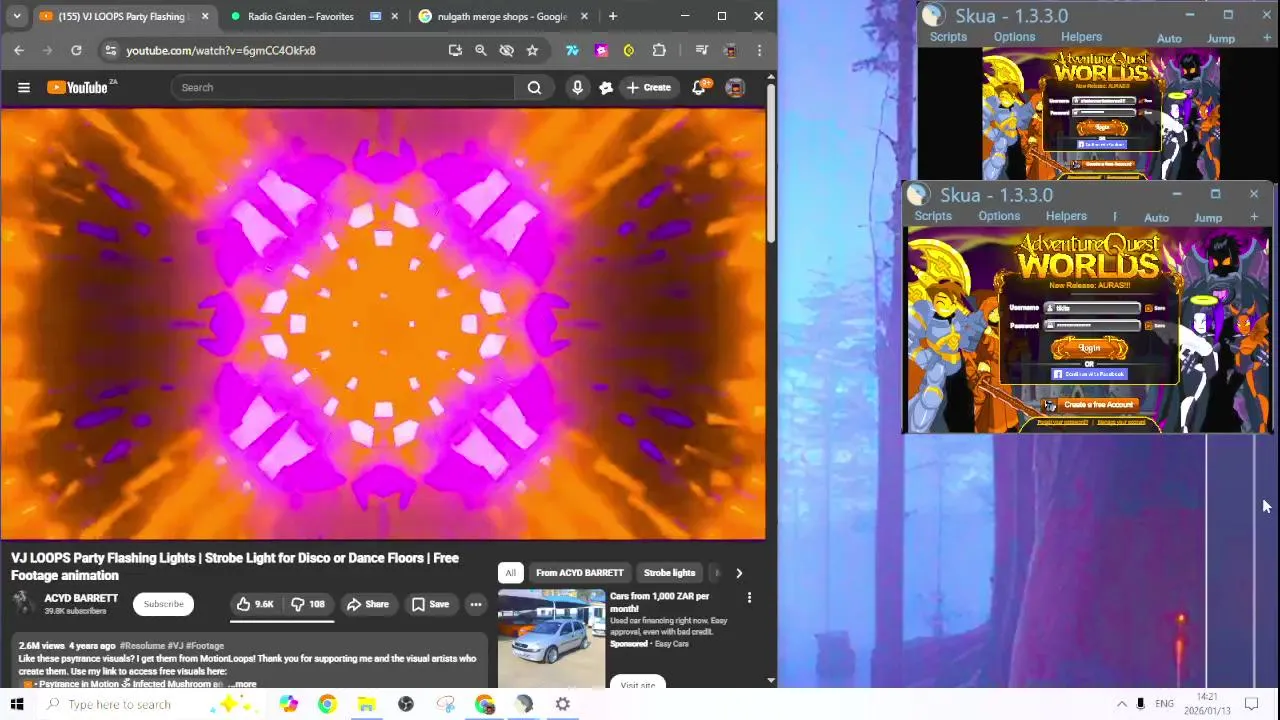Viewport: 1280px width, 720px height.
Task: Dislike the video (108)
Action: (x=308, y=604)
